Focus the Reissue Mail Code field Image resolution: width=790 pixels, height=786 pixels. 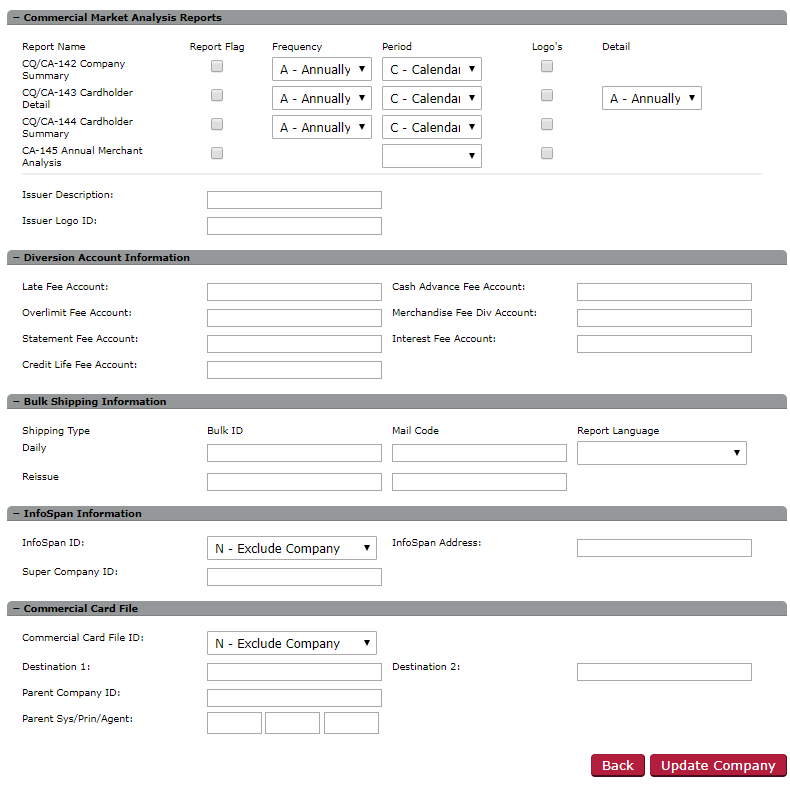point(479,482)
